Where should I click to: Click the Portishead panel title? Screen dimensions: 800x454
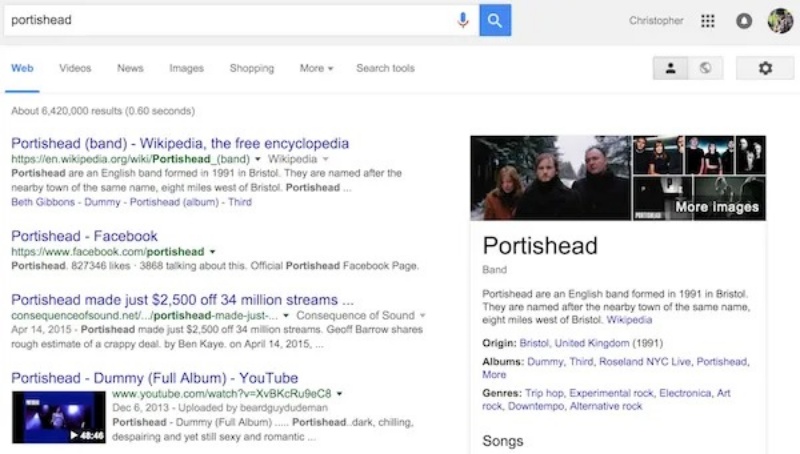click(540, 245)
